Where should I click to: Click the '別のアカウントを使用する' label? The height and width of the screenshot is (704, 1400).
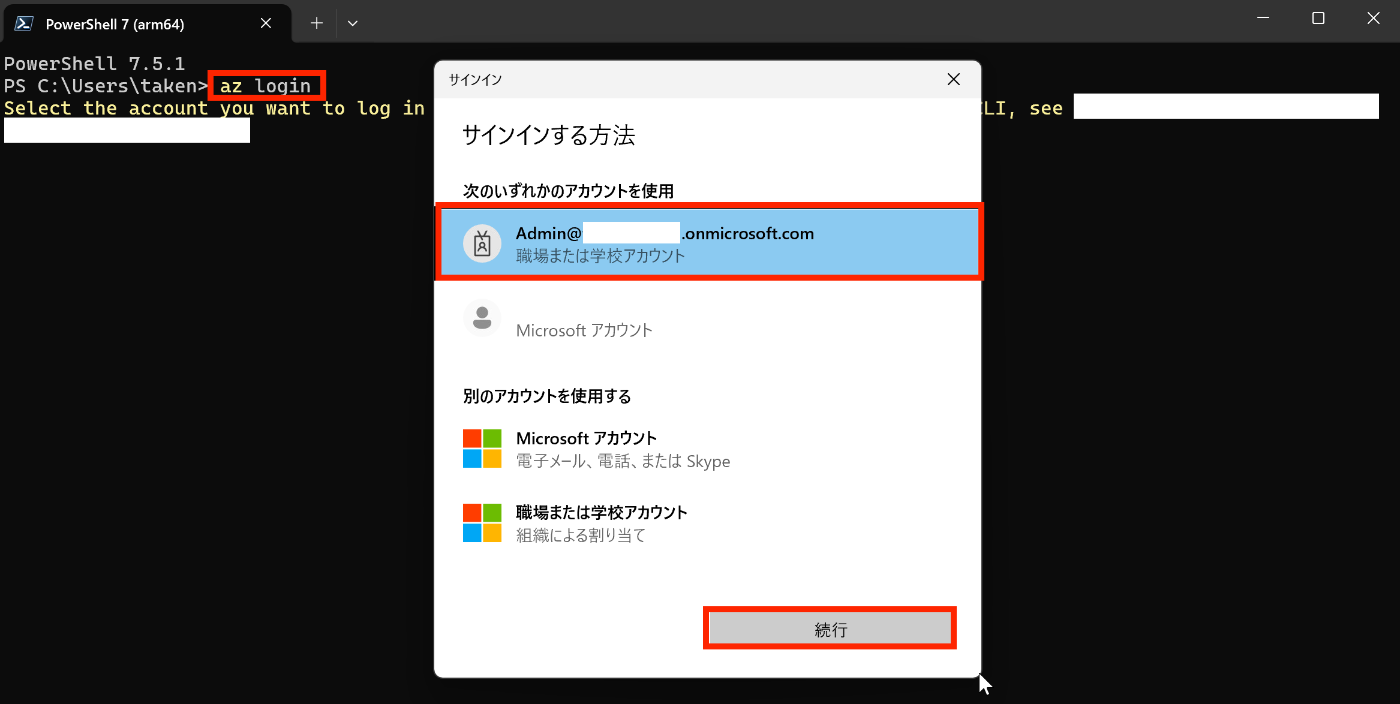[x=547, y=396]
